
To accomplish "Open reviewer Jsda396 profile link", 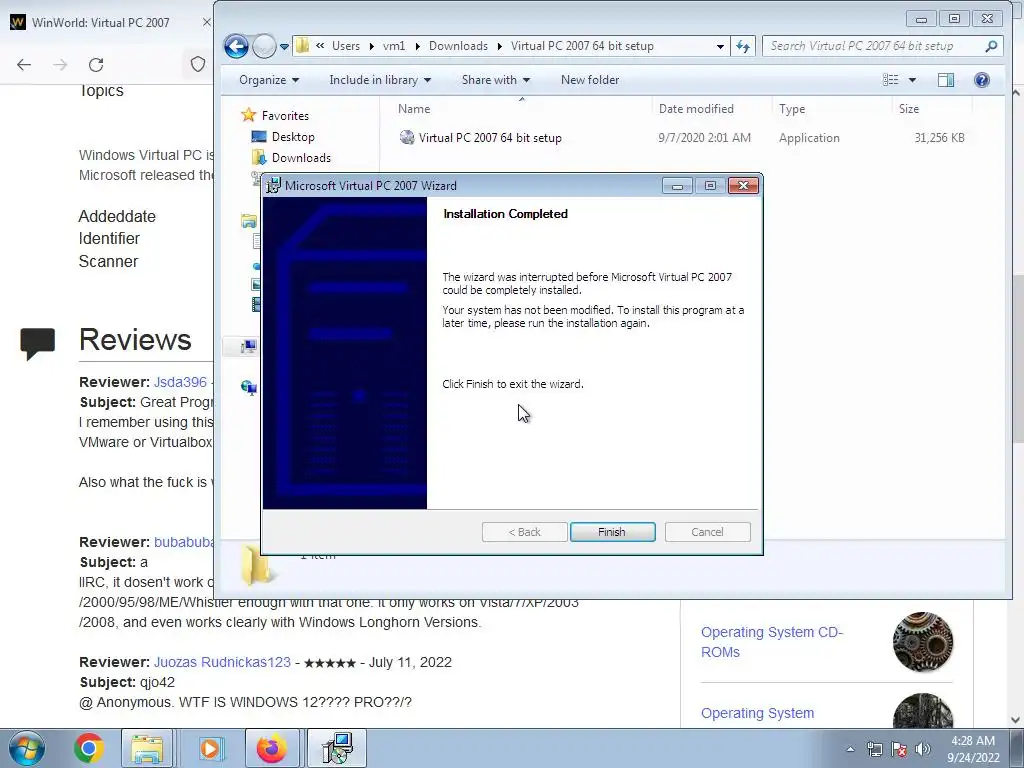I will 180,382.
